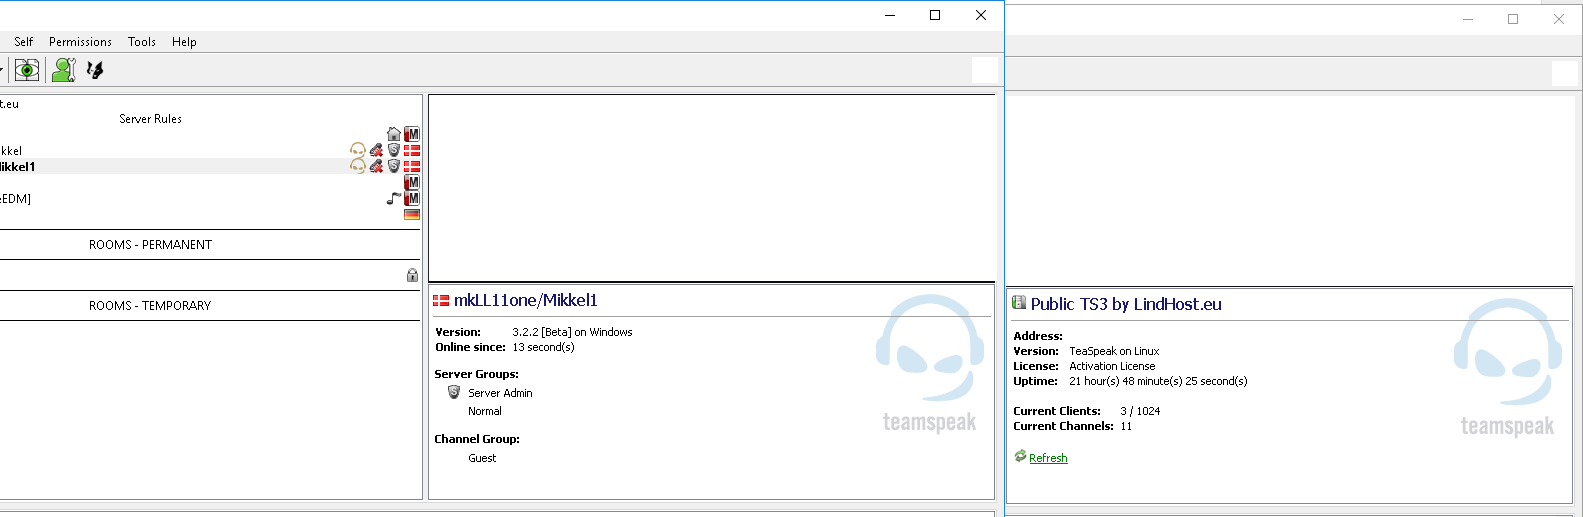Click Server Admin group text
The width and height of the screenshot is (1583, 517).
click(x=500, y=393)
